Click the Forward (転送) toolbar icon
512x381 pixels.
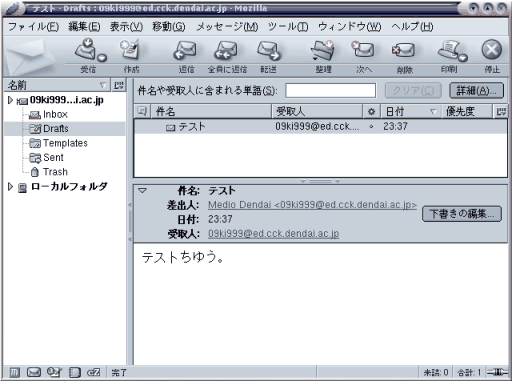click(268, 50)
